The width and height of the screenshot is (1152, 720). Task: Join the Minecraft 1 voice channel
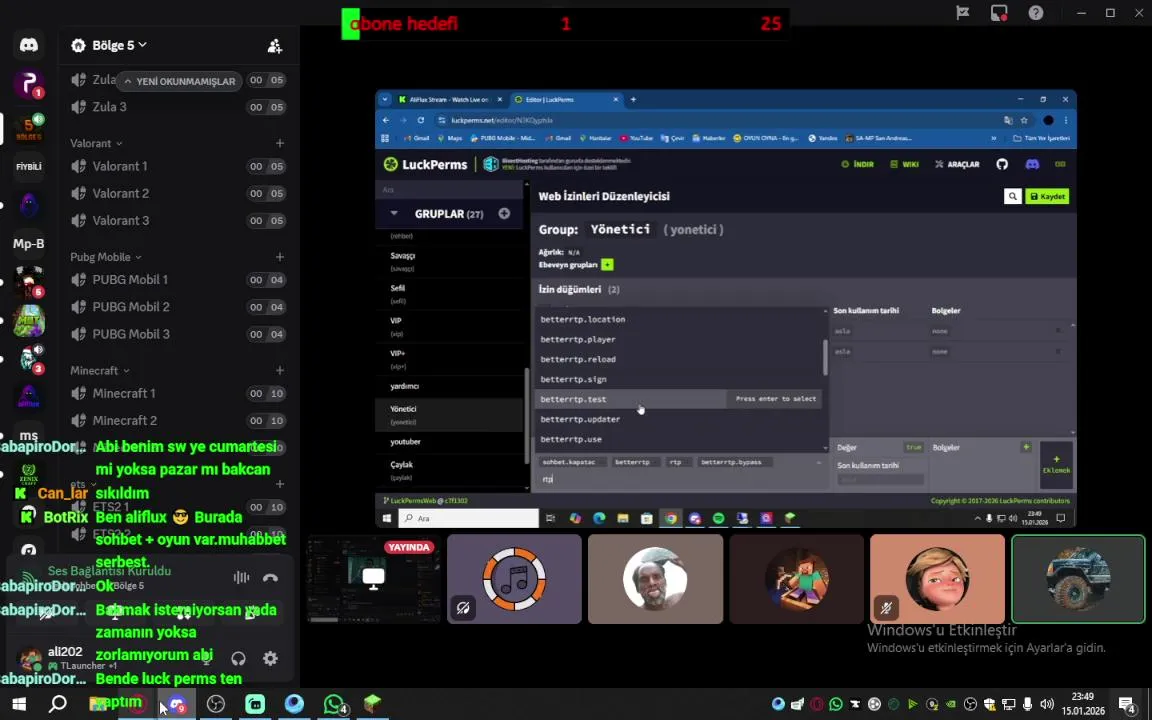178,393
